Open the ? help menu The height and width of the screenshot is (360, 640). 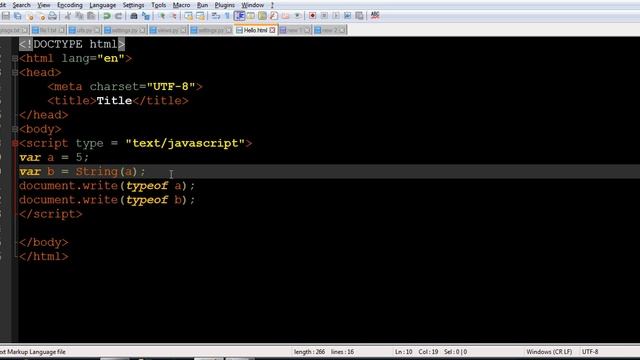click(272, 5)
